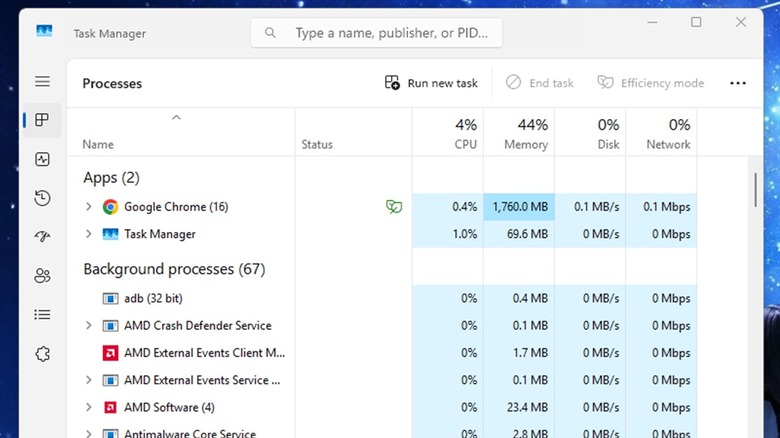Click Chrome's 1,760.0 MB memory cell
Screen dimensions: 780x438
point(519,207)
